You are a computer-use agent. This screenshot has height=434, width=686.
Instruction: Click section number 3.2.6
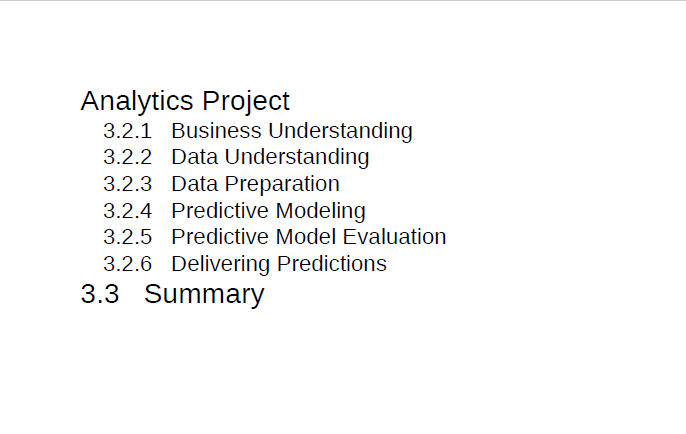[x=127, y=264]
